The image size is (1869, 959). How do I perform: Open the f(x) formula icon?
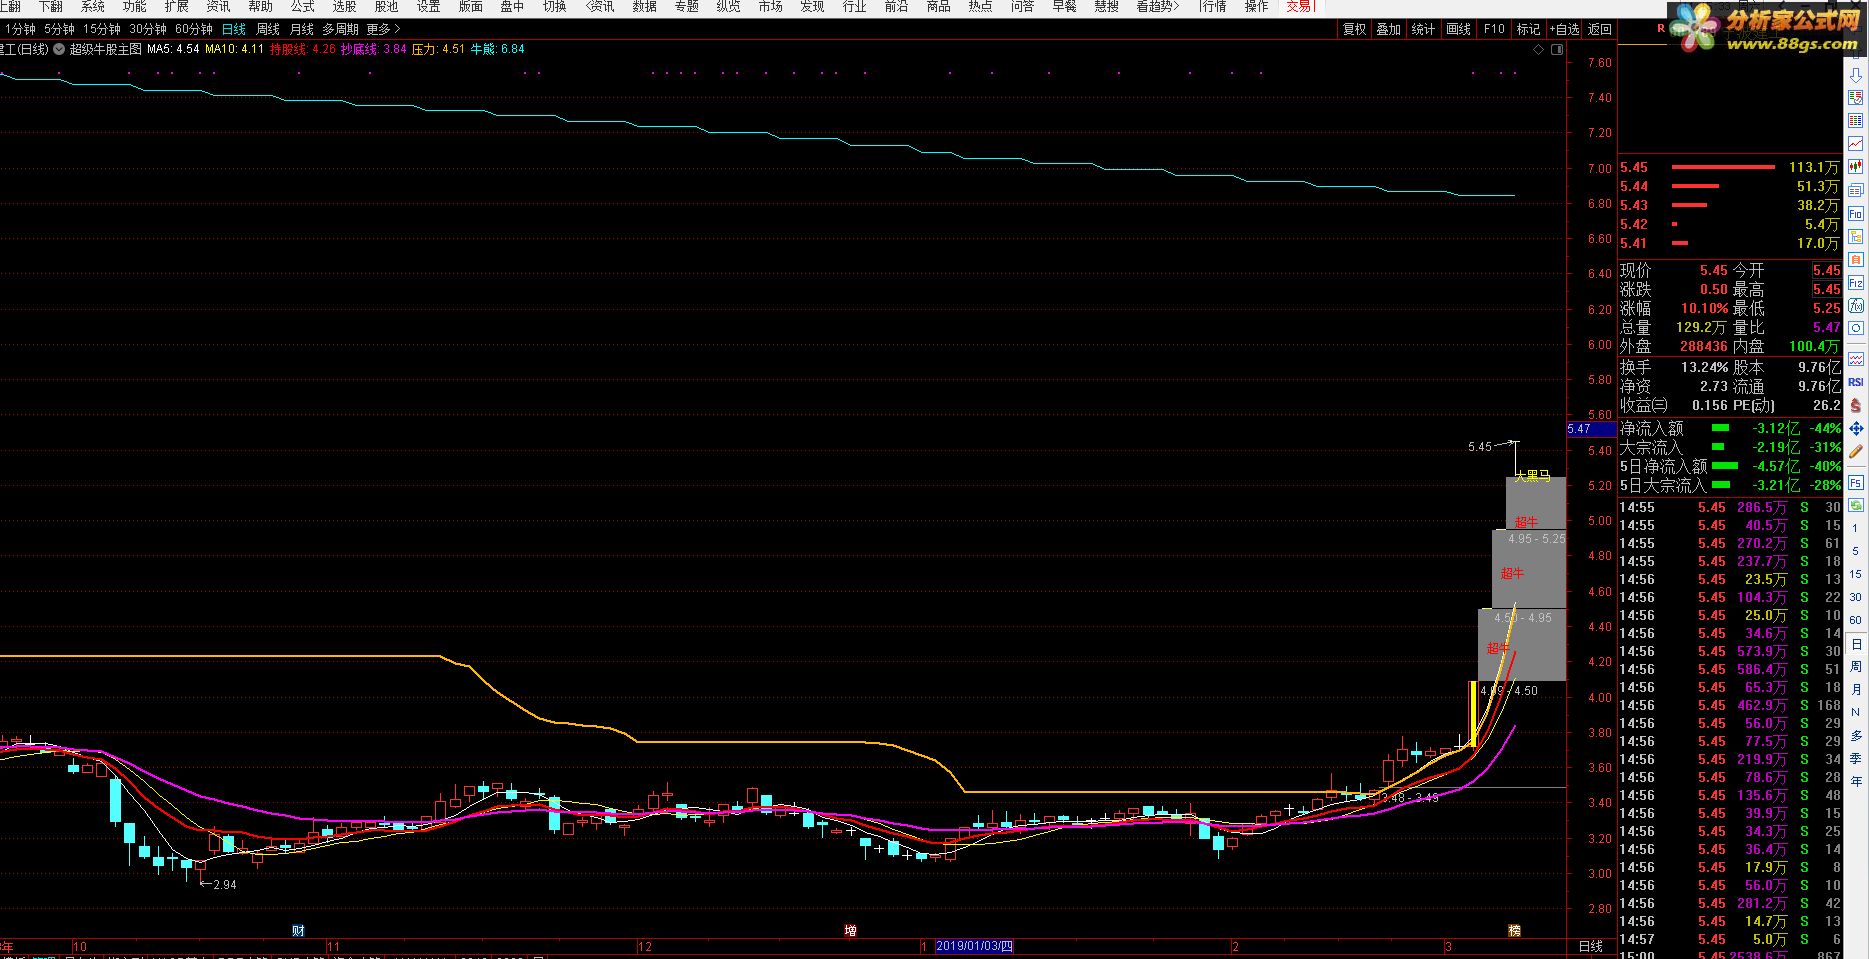click(1856, 305)
